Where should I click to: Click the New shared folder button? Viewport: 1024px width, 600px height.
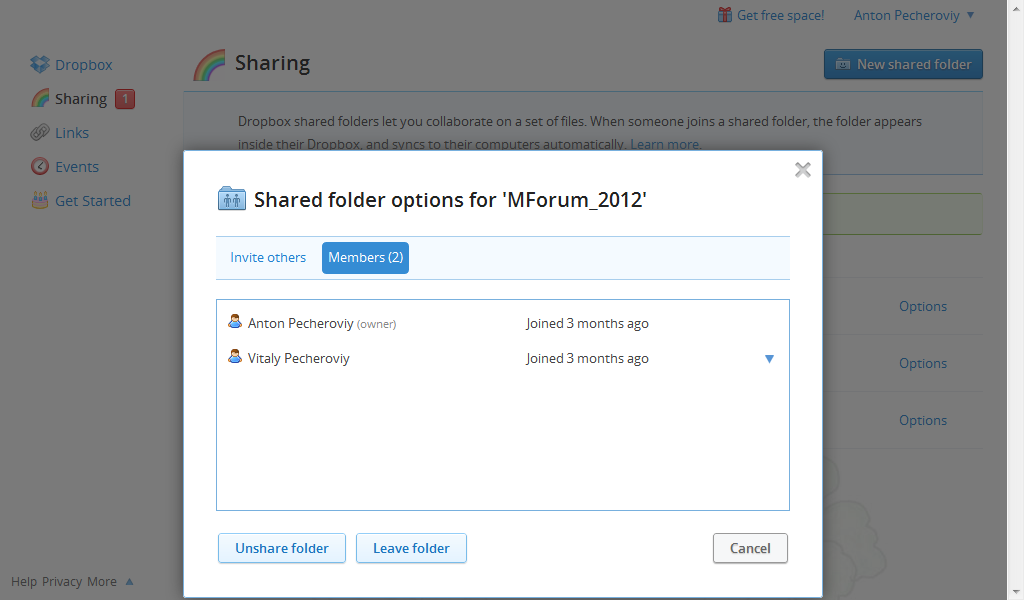[x=903, y=64]
